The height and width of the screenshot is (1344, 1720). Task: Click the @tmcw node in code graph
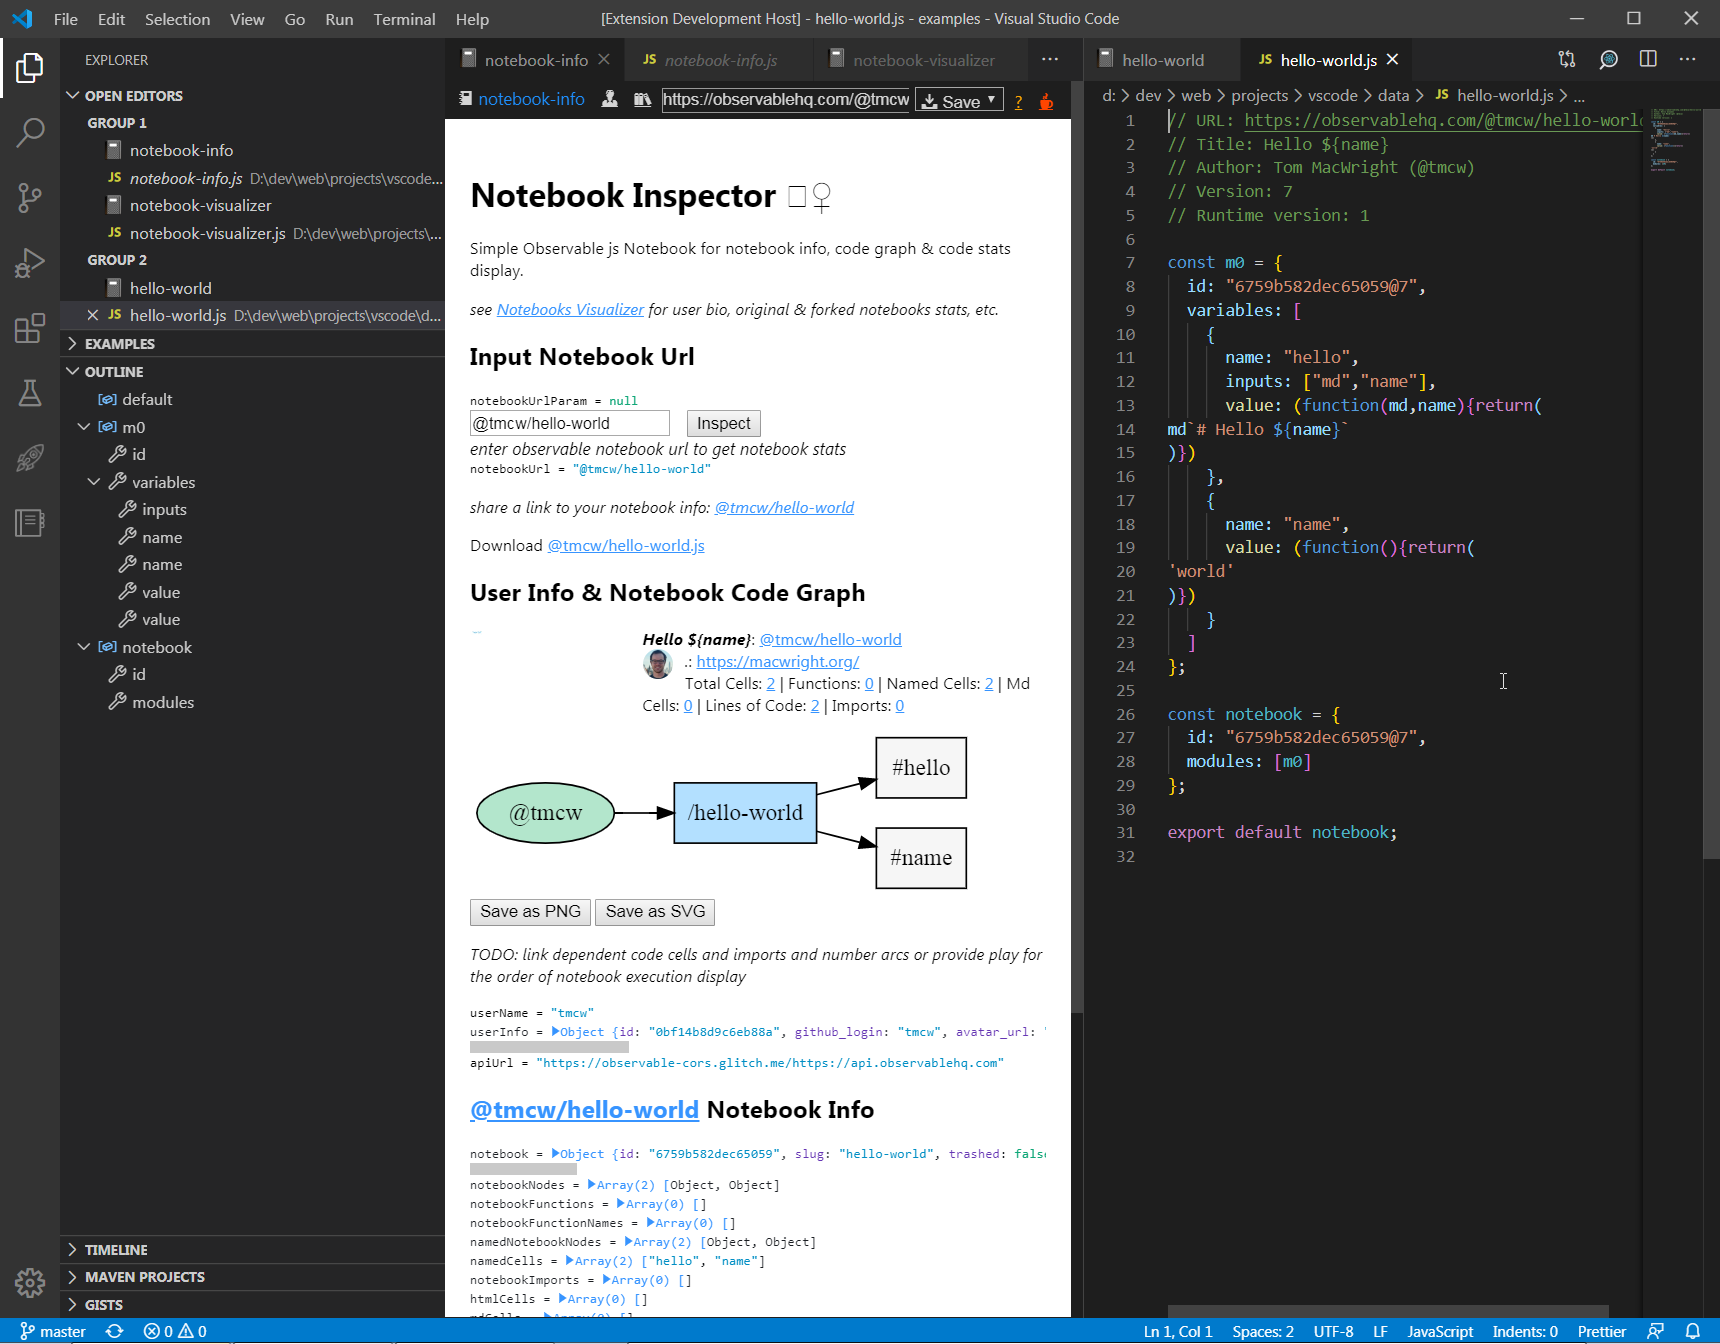(546, 813)
